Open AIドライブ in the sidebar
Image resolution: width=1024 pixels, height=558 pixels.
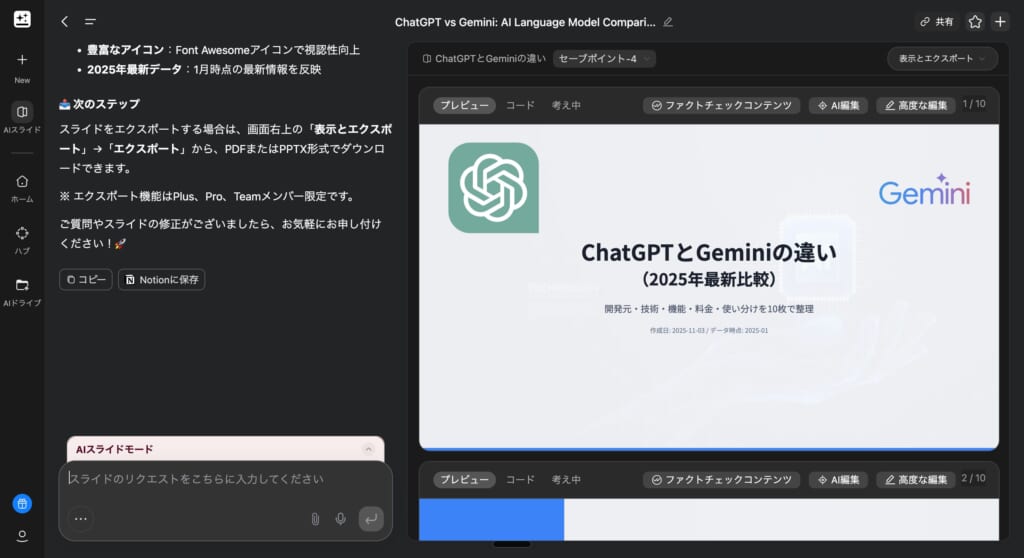(x=22, y=292)
